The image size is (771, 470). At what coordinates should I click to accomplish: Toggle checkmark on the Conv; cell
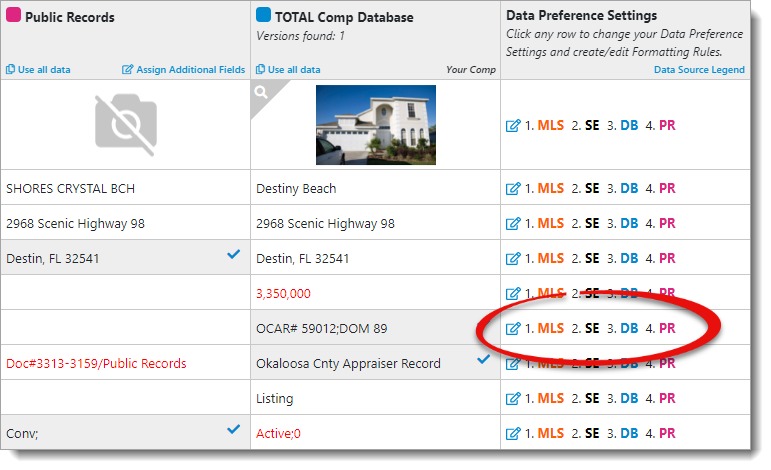(233, 429)
